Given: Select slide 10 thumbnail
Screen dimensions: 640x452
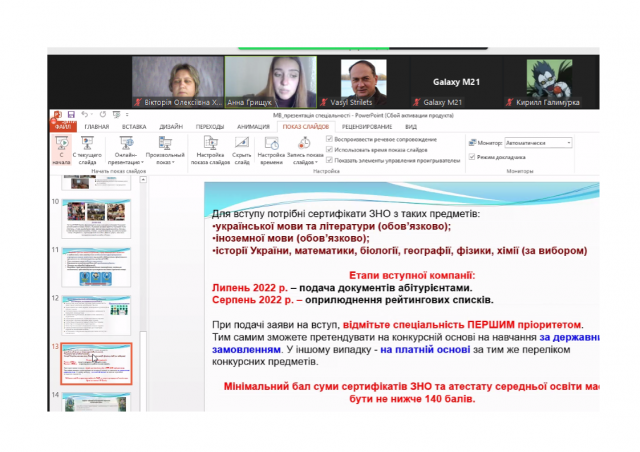Looking at the screenshot, I should click(x=96, y=218).
